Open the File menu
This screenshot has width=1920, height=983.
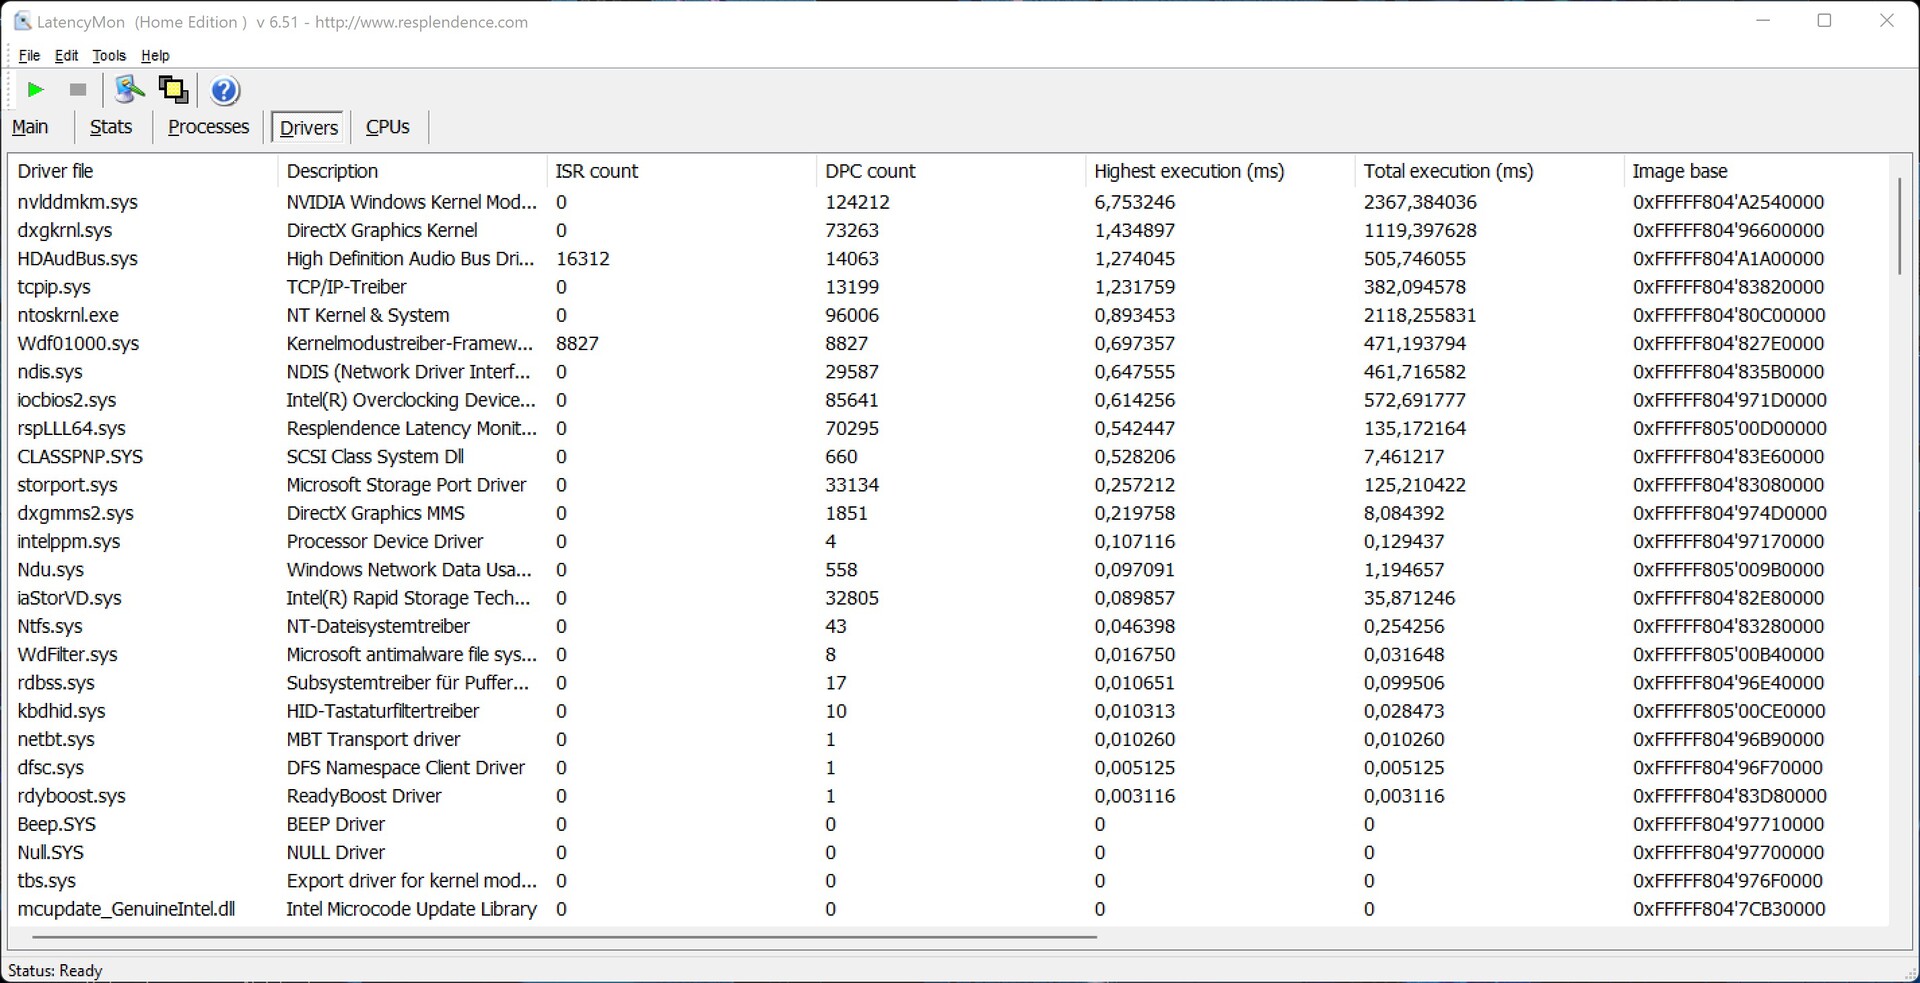pos(29,56)
